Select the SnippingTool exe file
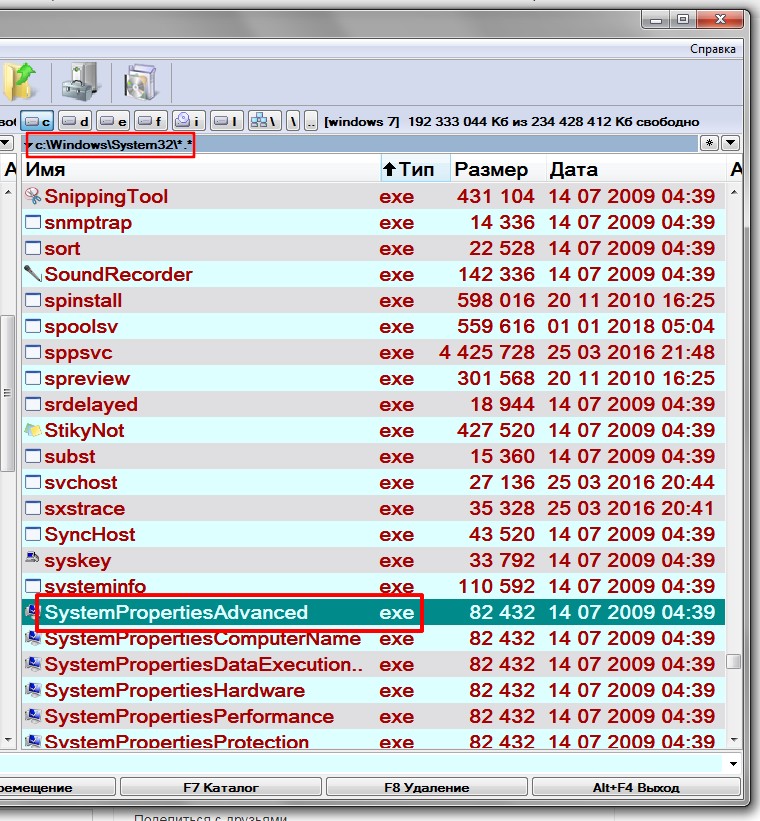Image resolution: width=760 pixels, height=821 pixels. point(106,197)
